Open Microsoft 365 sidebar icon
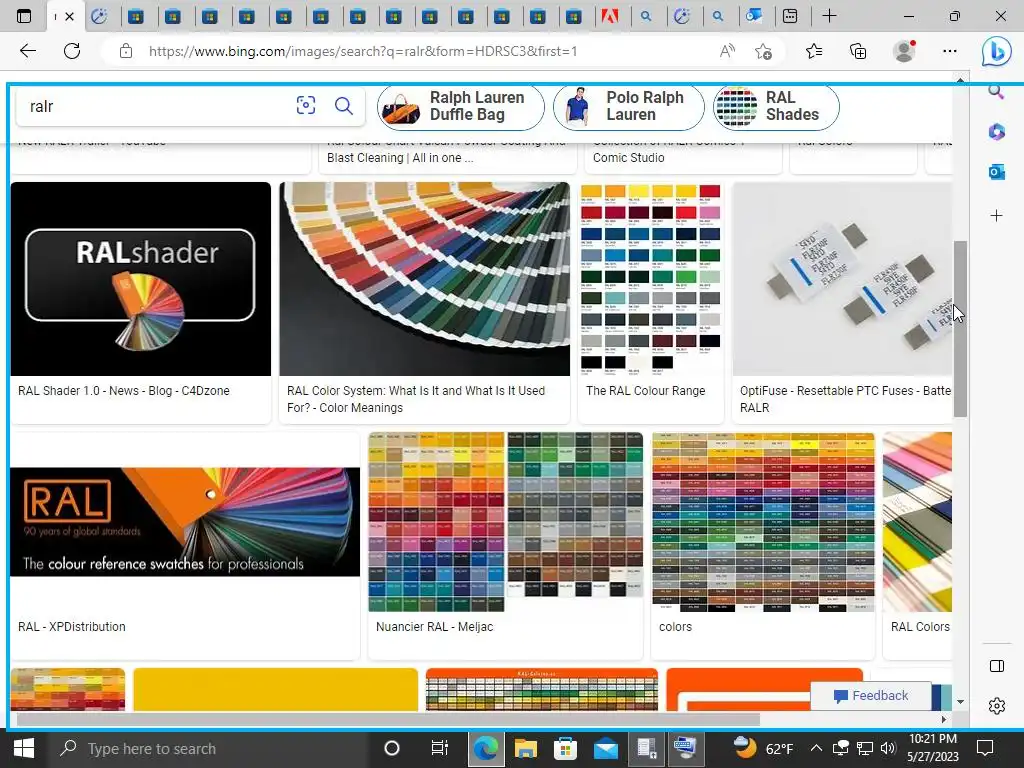This screenshot has width=1024, height=768. click(x=997, y=131)
